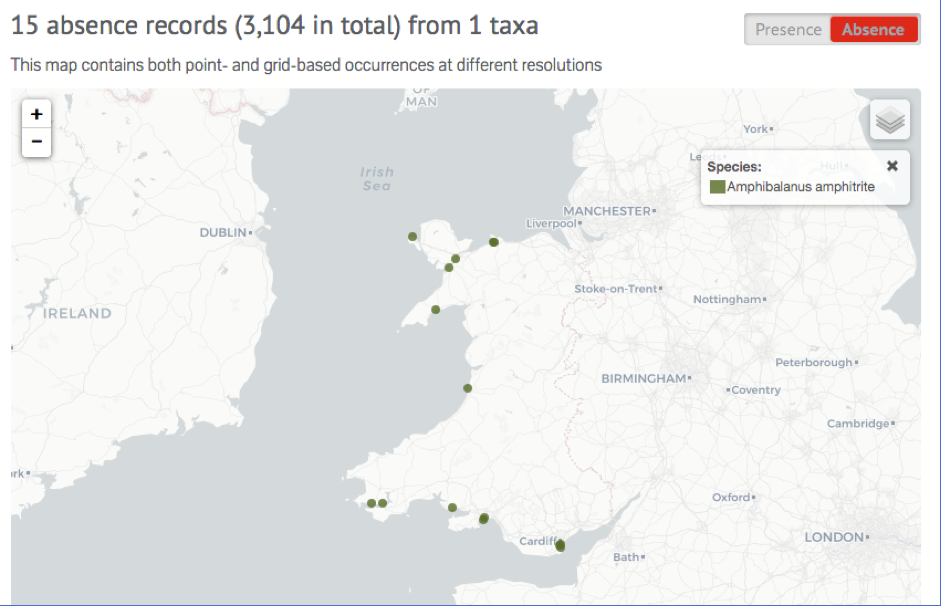941x606 pixels.
Task: Open the map layers selector icon
Action: [x=889, y=118]
